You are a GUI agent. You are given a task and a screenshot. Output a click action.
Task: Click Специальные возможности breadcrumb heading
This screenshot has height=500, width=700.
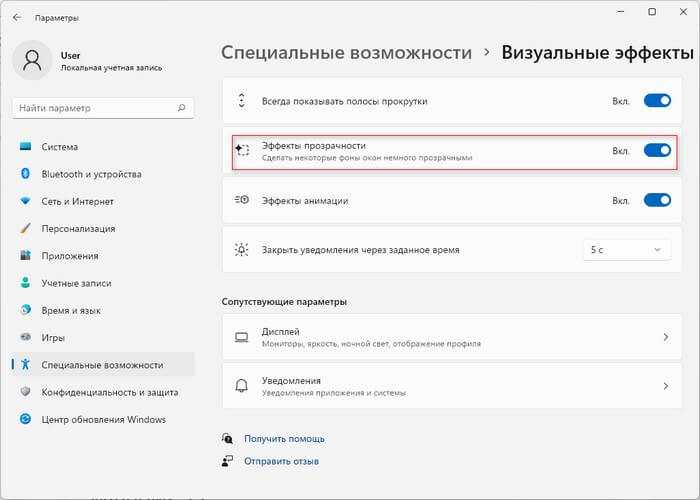coord(346,53)
